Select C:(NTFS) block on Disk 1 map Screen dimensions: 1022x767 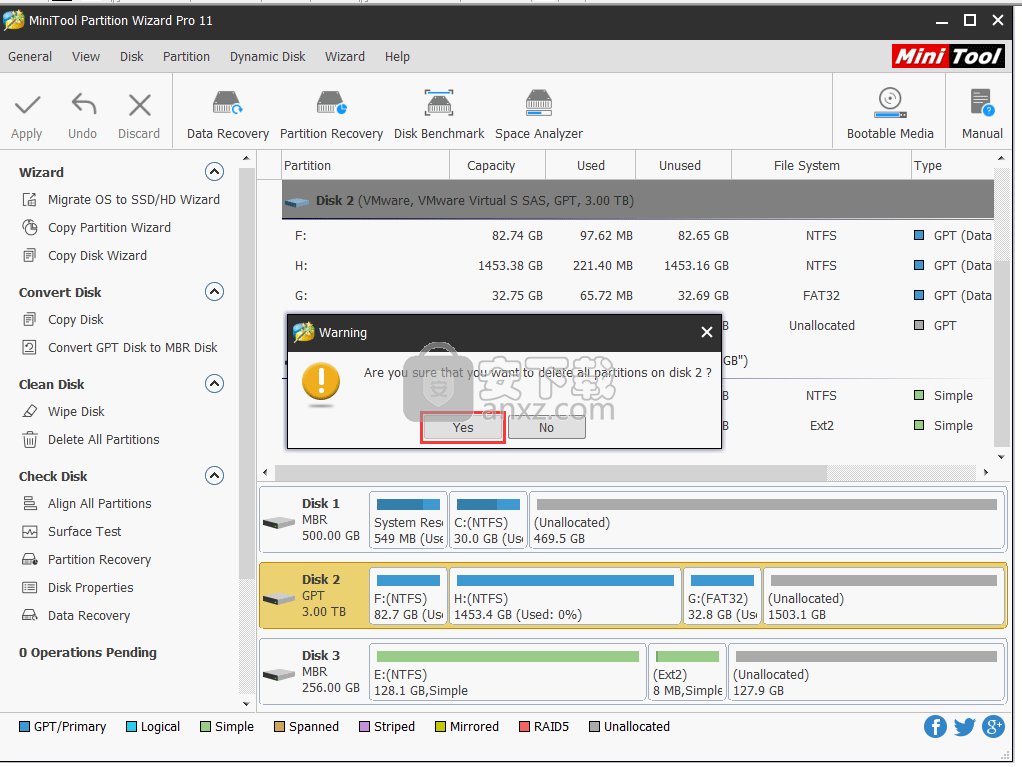(x=488, y=520)
